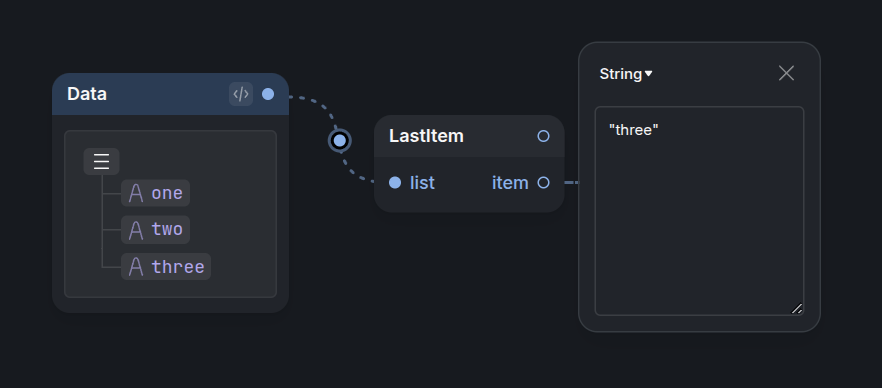Screen dimensions: 882x388
Task: Click the LastItem node title
Action: 426,136
